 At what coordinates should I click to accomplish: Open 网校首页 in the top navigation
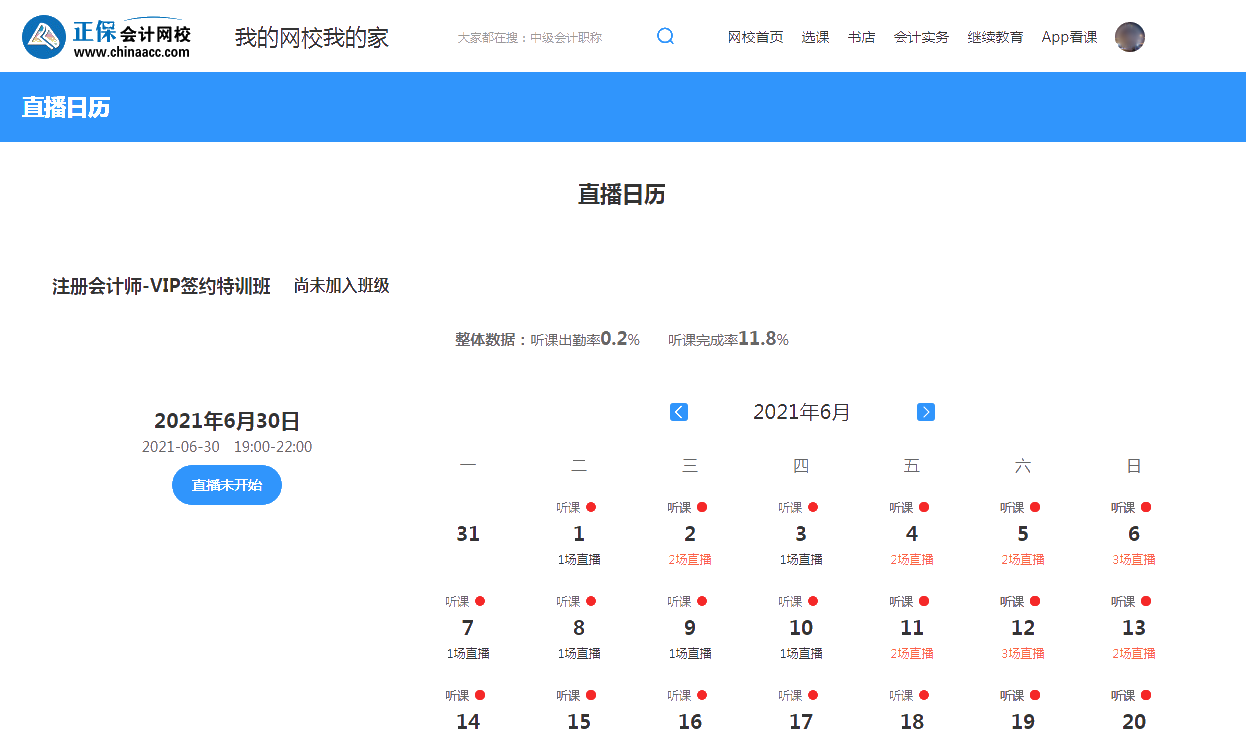pos(755,36)
